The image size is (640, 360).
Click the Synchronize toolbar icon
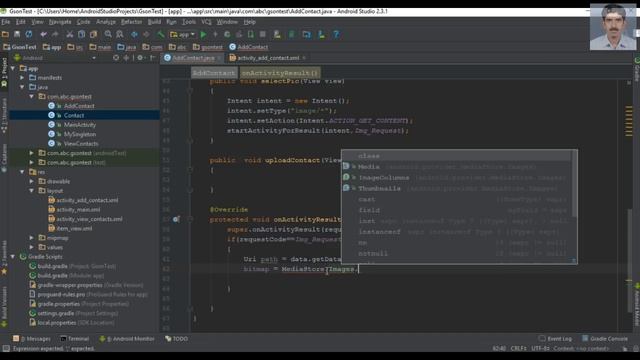(29, 35)
